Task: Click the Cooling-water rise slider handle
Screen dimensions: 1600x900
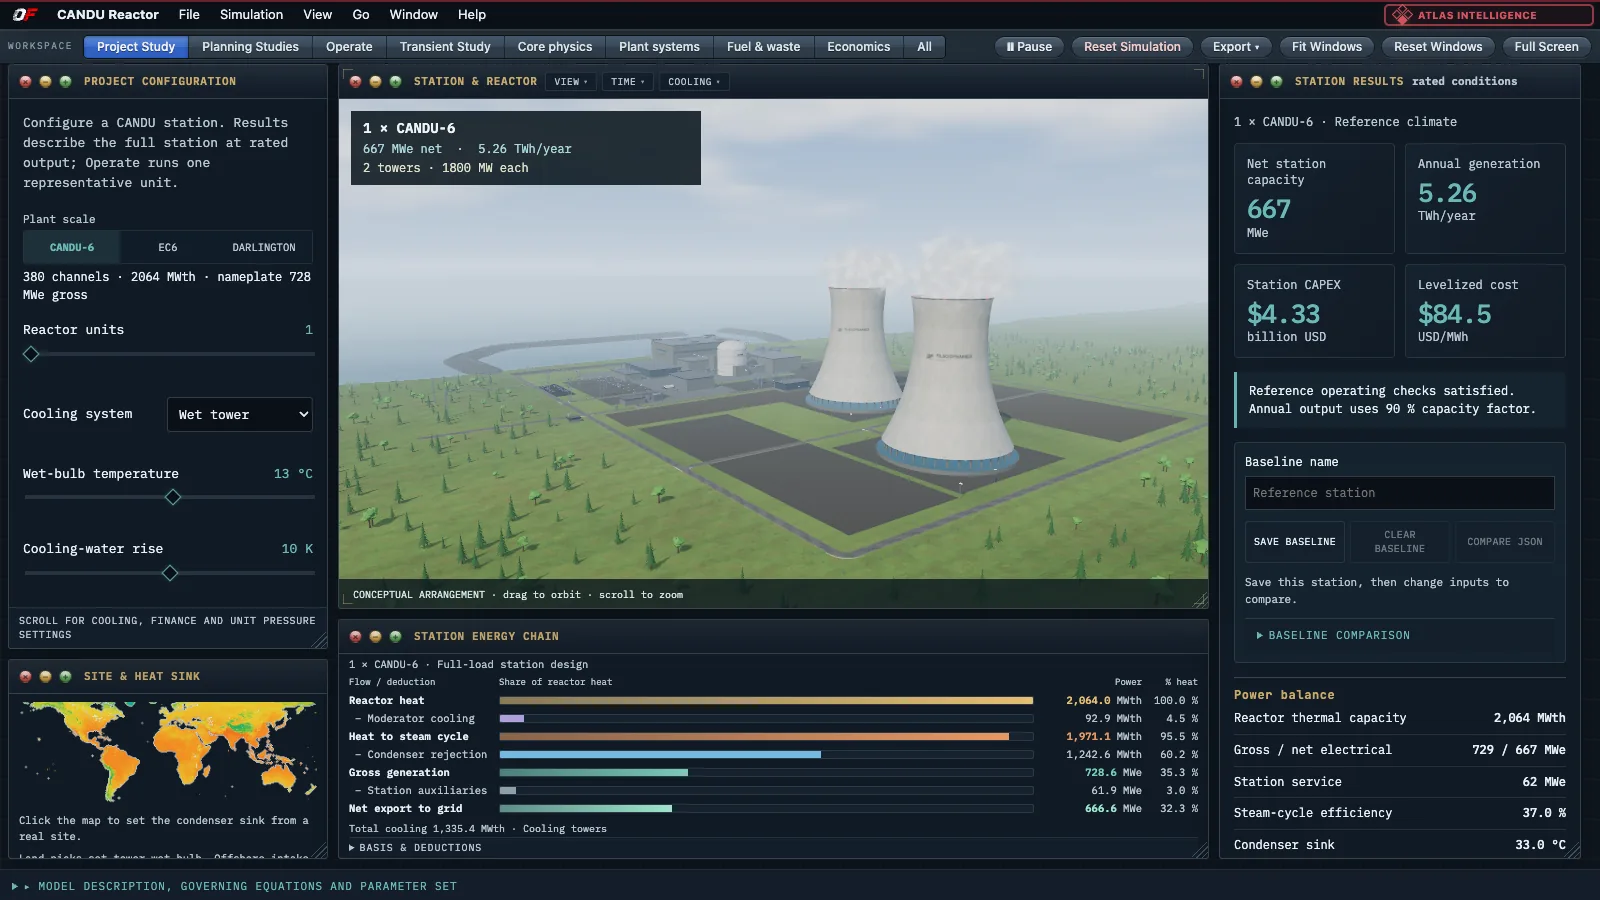Action: pyautogui.click(x=170, y=573)
